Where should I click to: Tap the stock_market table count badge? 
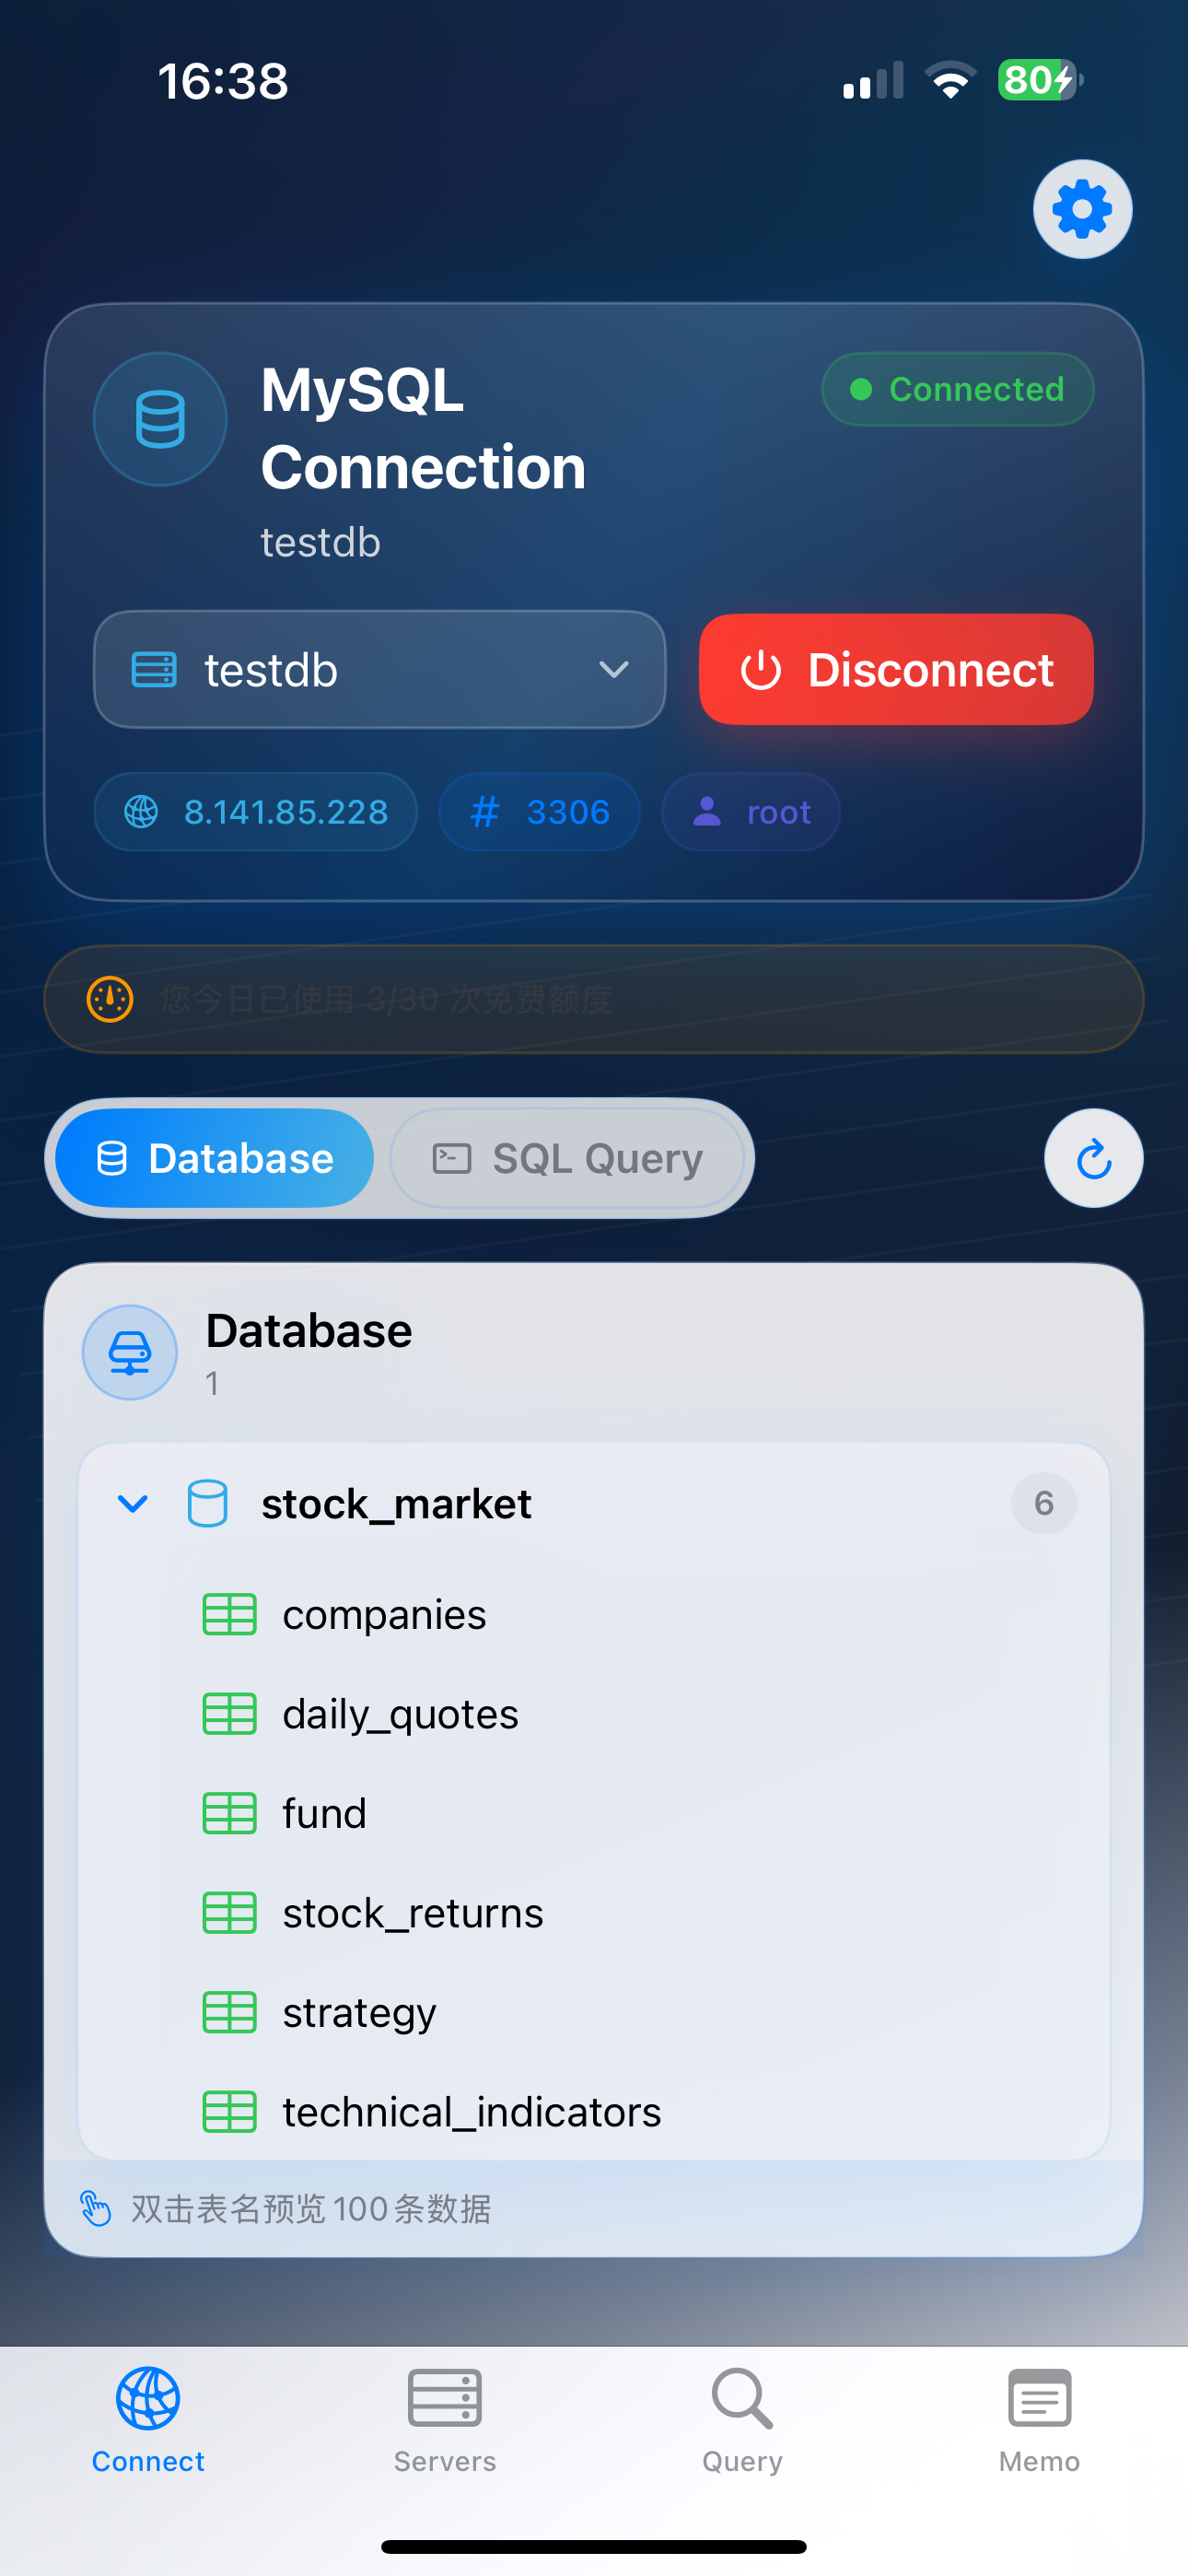click(1044, 1503)
